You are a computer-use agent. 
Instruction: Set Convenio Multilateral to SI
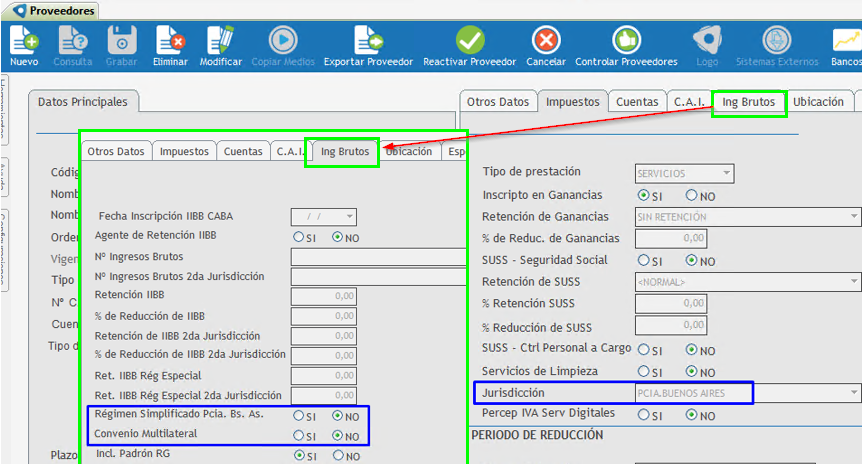click(x=299, y=435)
